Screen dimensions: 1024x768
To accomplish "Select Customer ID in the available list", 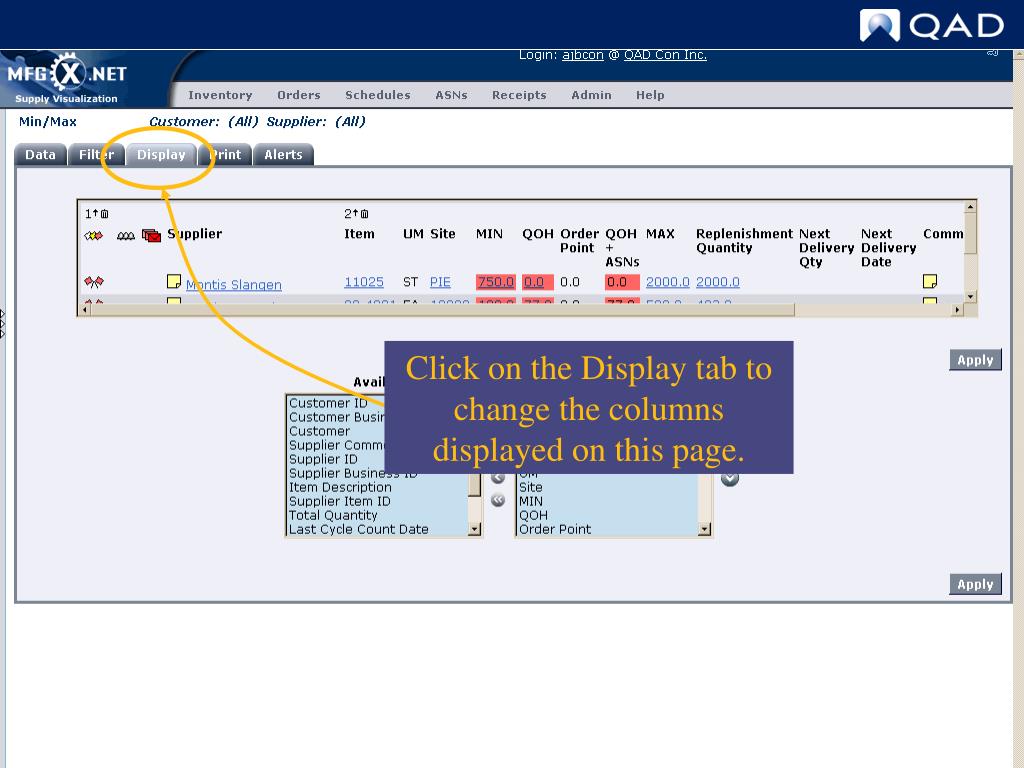I will tap(328, 403).
